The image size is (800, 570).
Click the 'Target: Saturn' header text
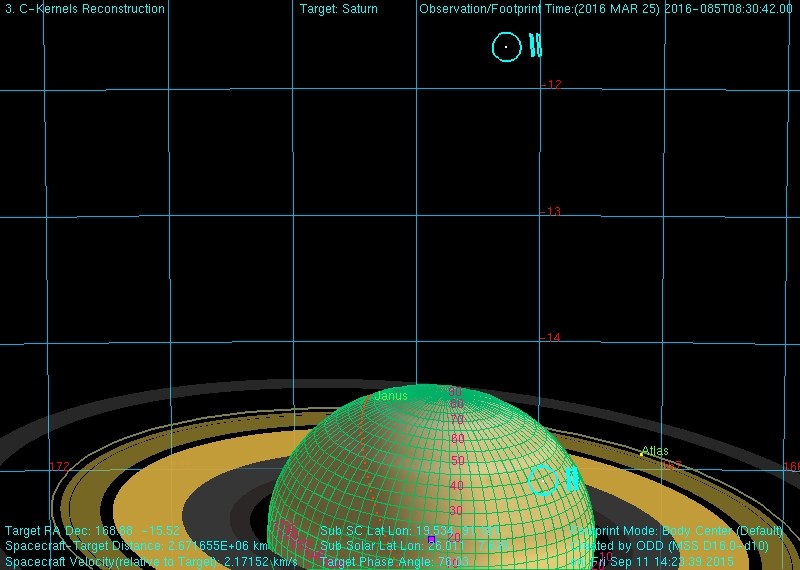point(339,9)
